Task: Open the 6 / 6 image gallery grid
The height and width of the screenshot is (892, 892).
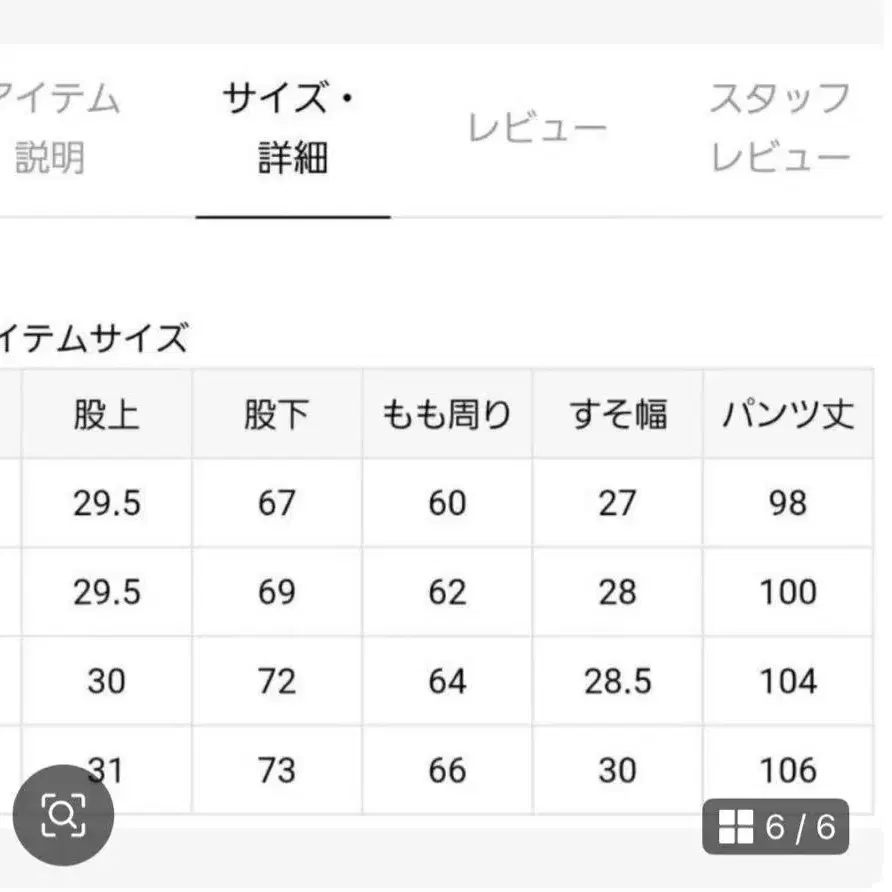Action: point(775,827)
